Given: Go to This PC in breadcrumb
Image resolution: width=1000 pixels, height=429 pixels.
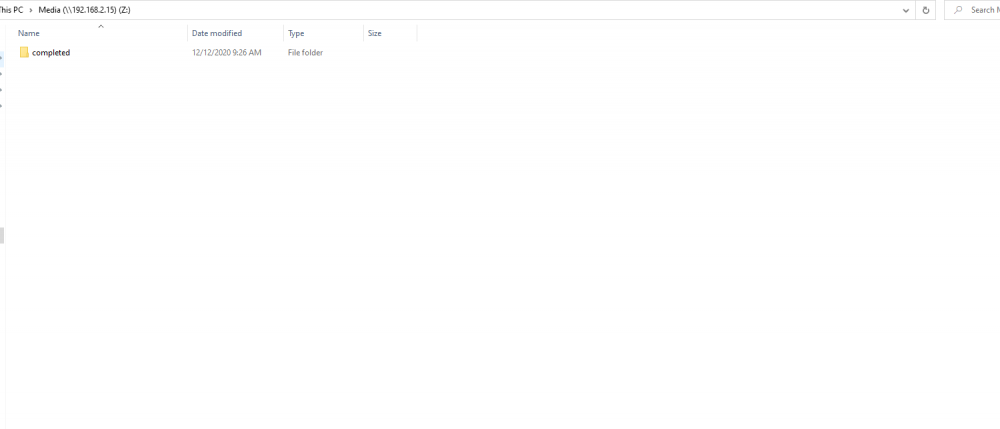Looking at the screenshot, I should tap(11, 10).
